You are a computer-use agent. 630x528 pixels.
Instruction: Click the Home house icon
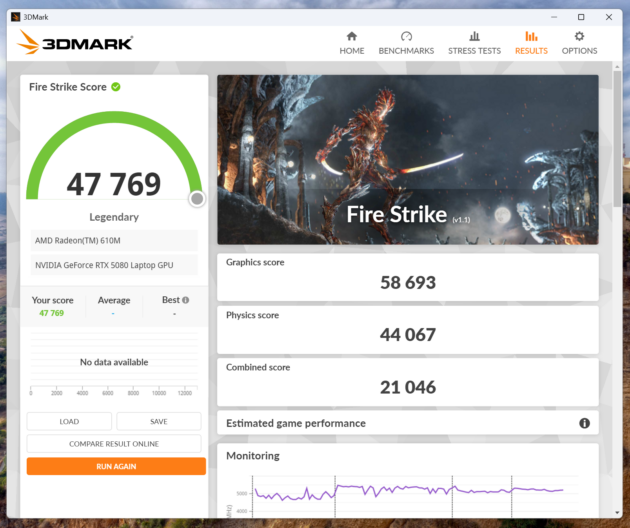click(x=351, y=37)
